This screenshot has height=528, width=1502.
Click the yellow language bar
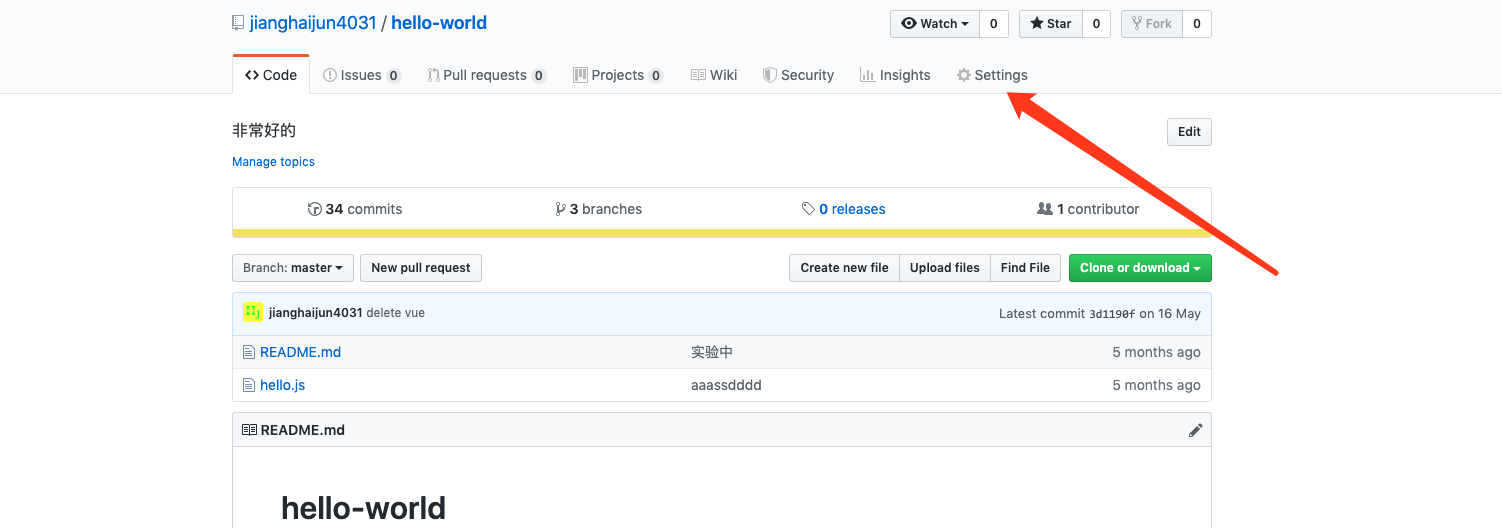pos(722,234)
